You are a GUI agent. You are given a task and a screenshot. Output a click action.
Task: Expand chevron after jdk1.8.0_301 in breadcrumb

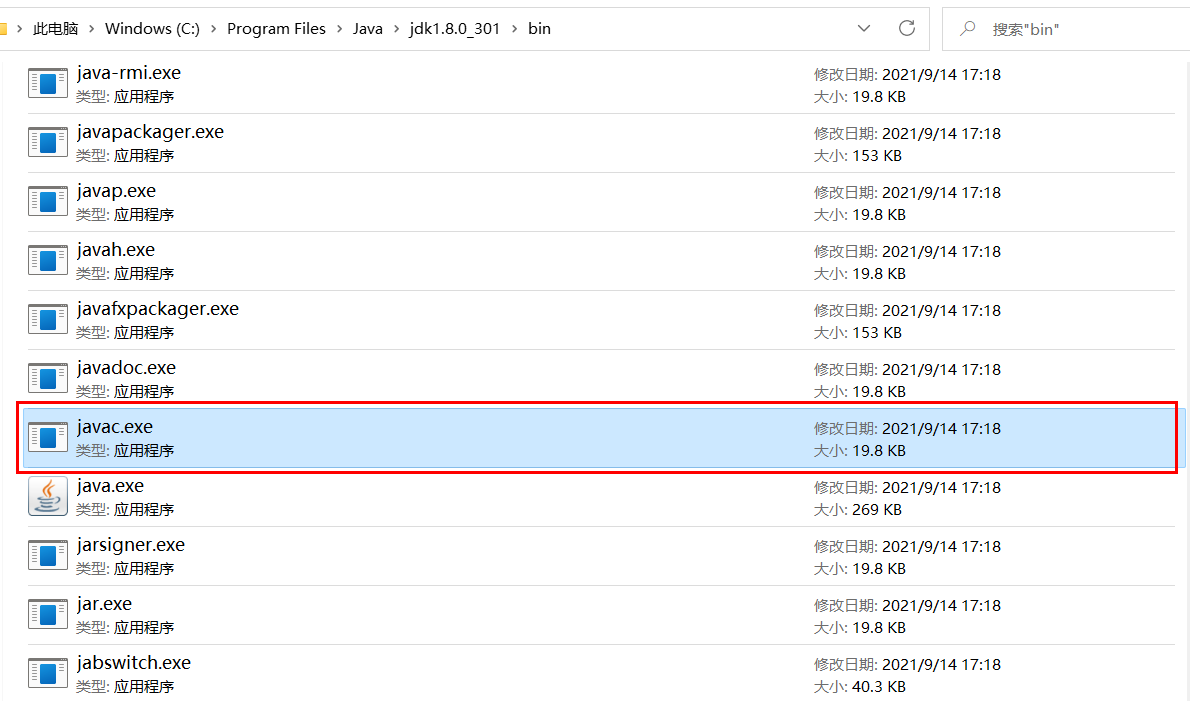(515, 29)
